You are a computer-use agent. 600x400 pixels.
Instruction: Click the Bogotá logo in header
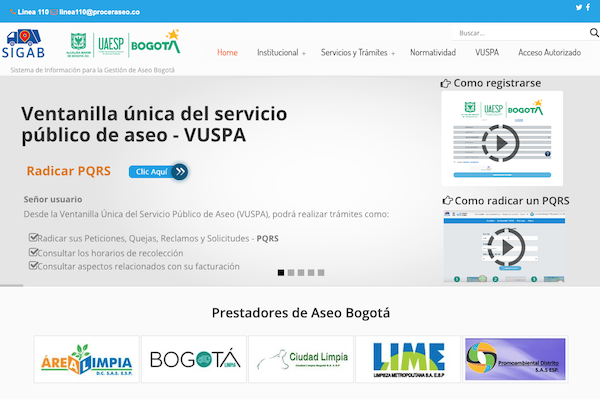point(155,42)
